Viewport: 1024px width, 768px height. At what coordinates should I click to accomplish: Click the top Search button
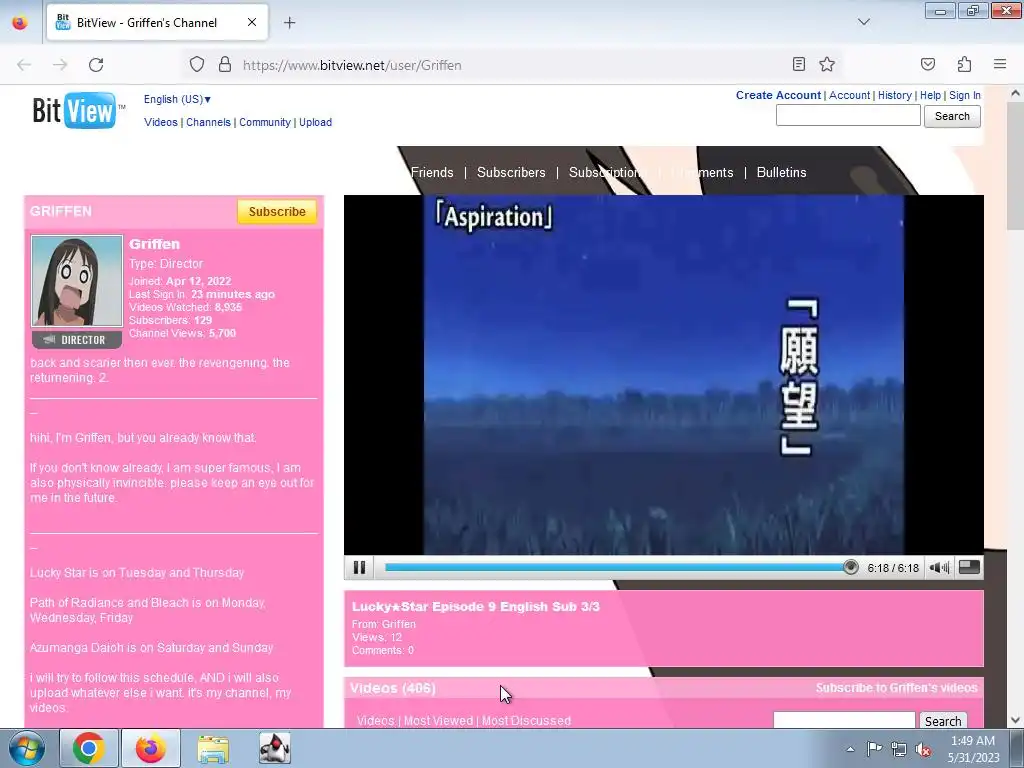pyautogui.click(x=952, y=116)
